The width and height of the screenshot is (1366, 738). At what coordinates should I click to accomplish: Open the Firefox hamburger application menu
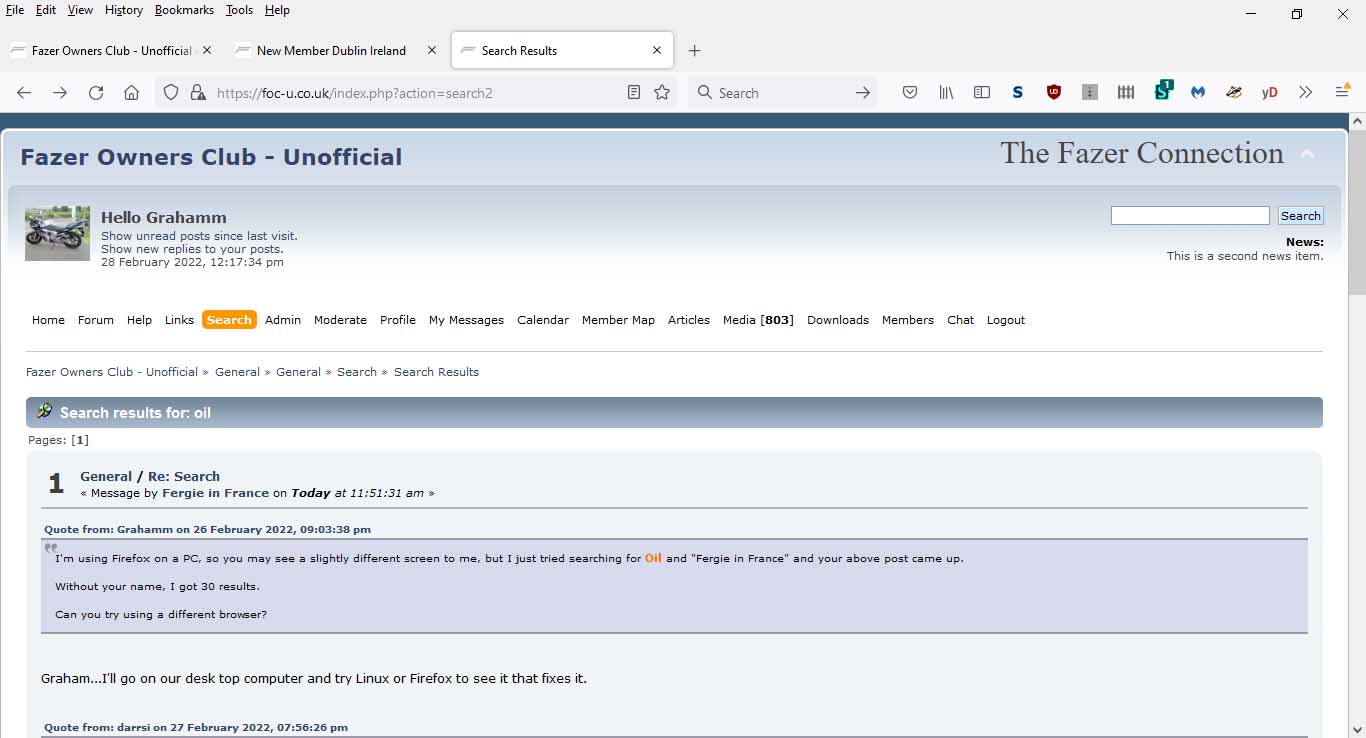[x=1342, y=93]
